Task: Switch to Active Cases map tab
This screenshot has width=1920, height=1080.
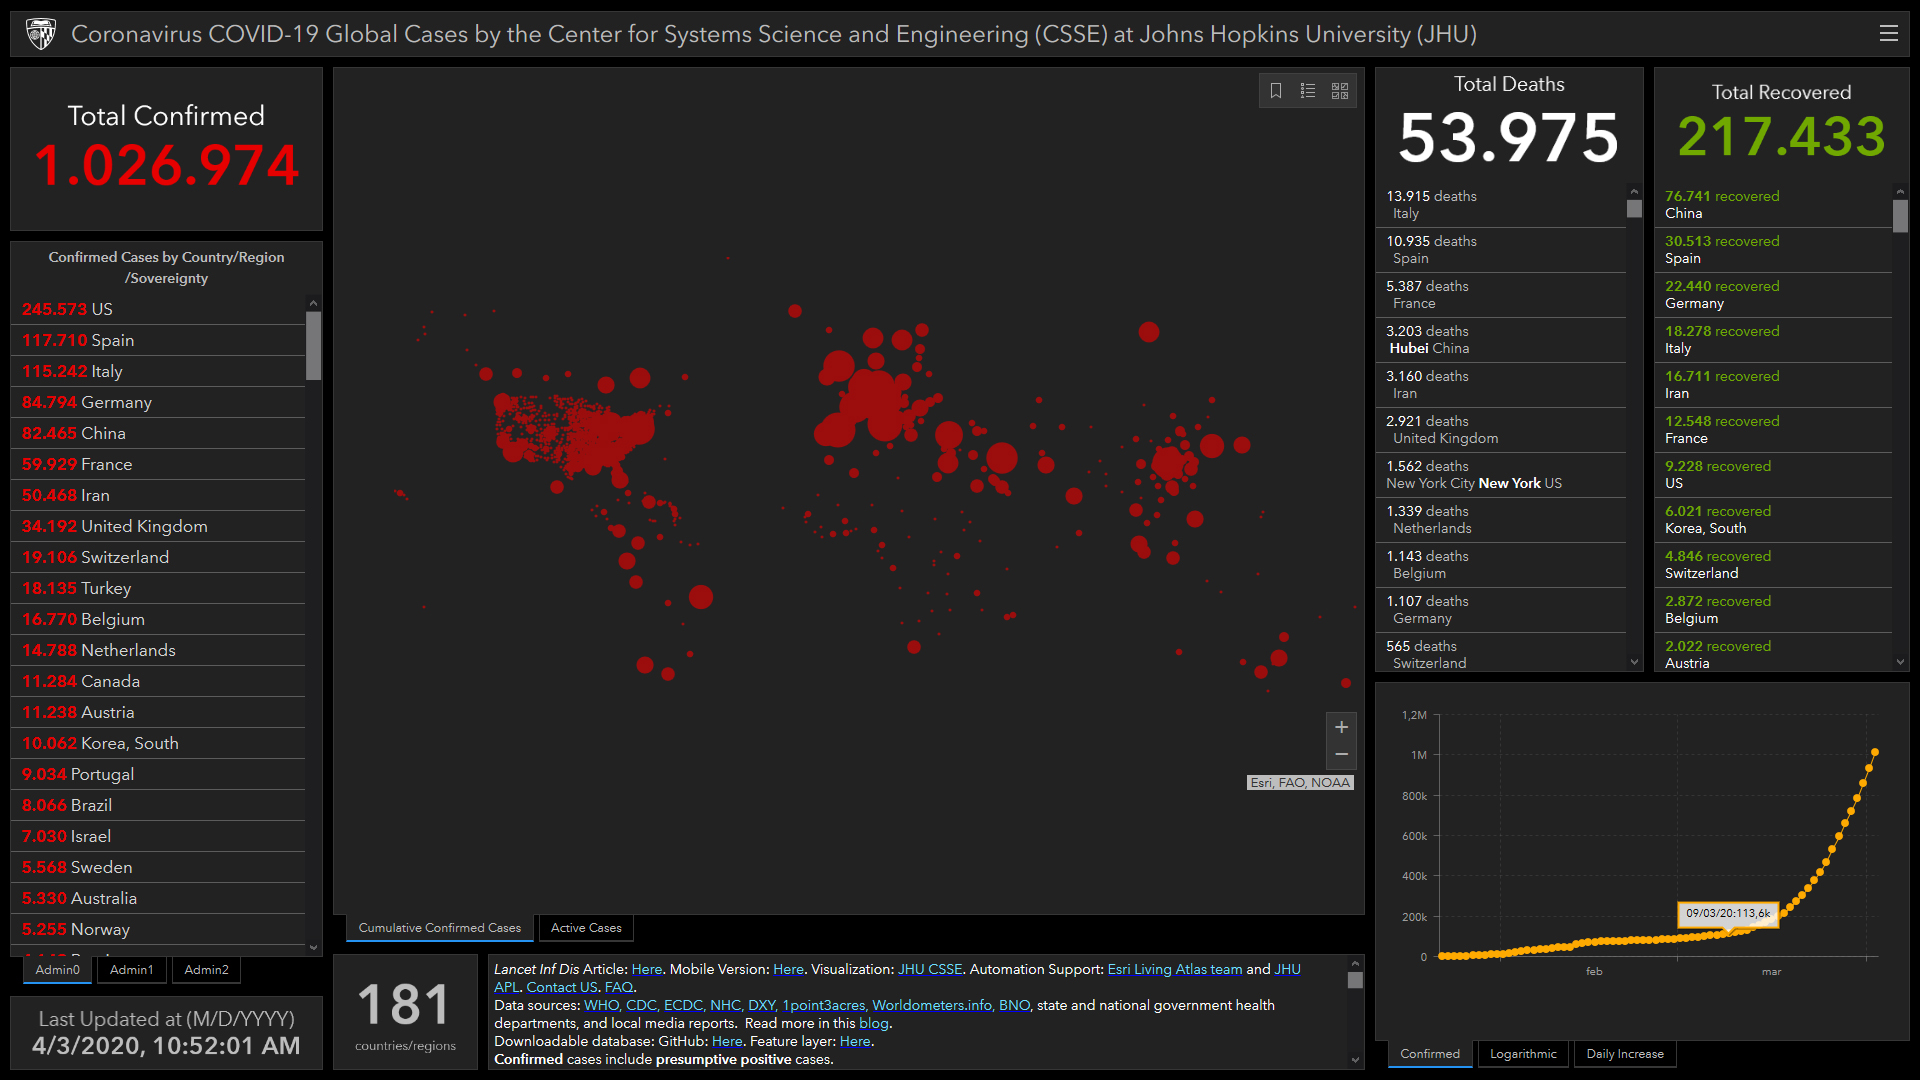Action: tap(586, 928)
